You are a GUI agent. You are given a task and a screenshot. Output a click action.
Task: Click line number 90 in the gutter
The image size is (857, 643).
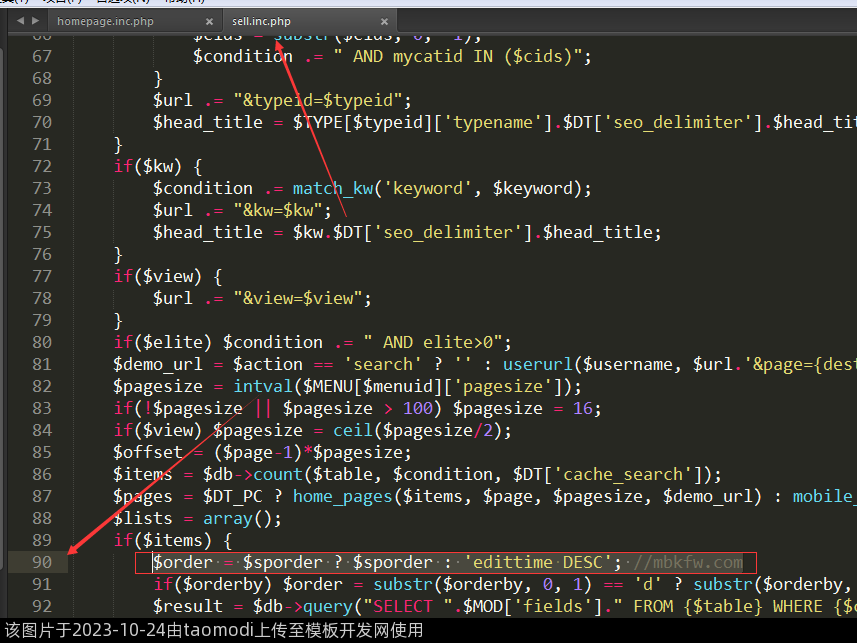coord(41,562)
